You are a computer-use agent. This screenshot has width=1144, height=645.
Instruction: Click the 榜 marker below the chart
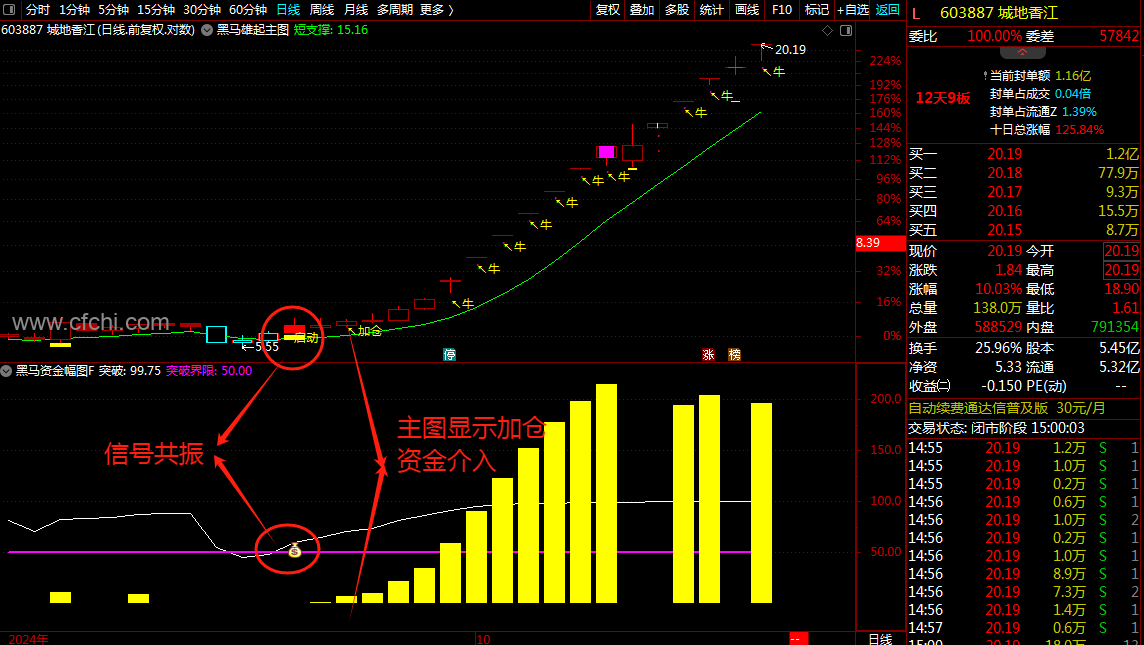point(735,355)
